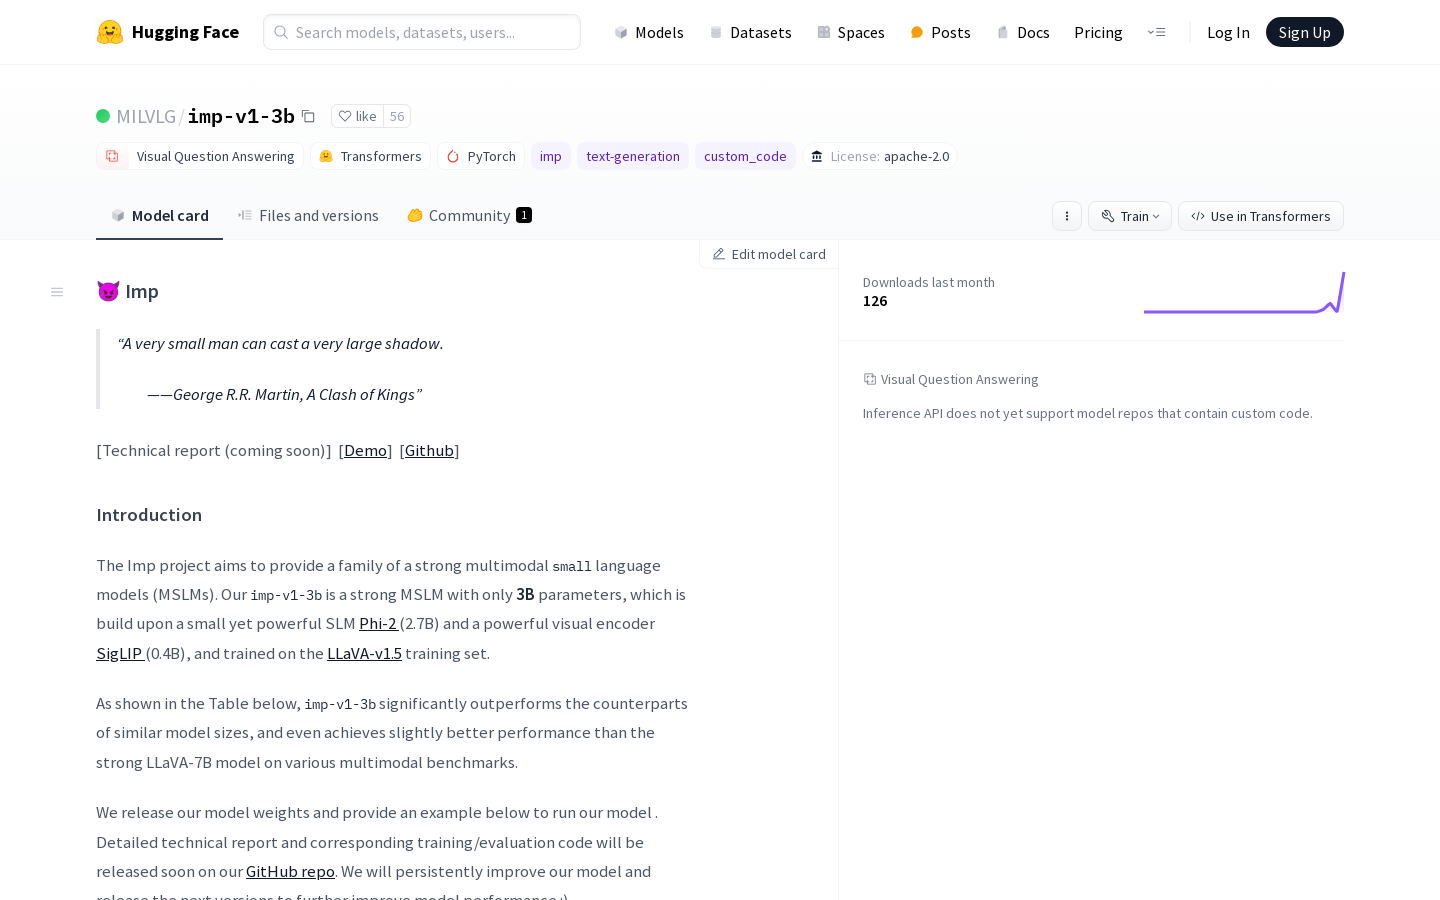Screen dimensions: 1440x900
Task: Open the Phi-2 link
Action: (378, 623)
